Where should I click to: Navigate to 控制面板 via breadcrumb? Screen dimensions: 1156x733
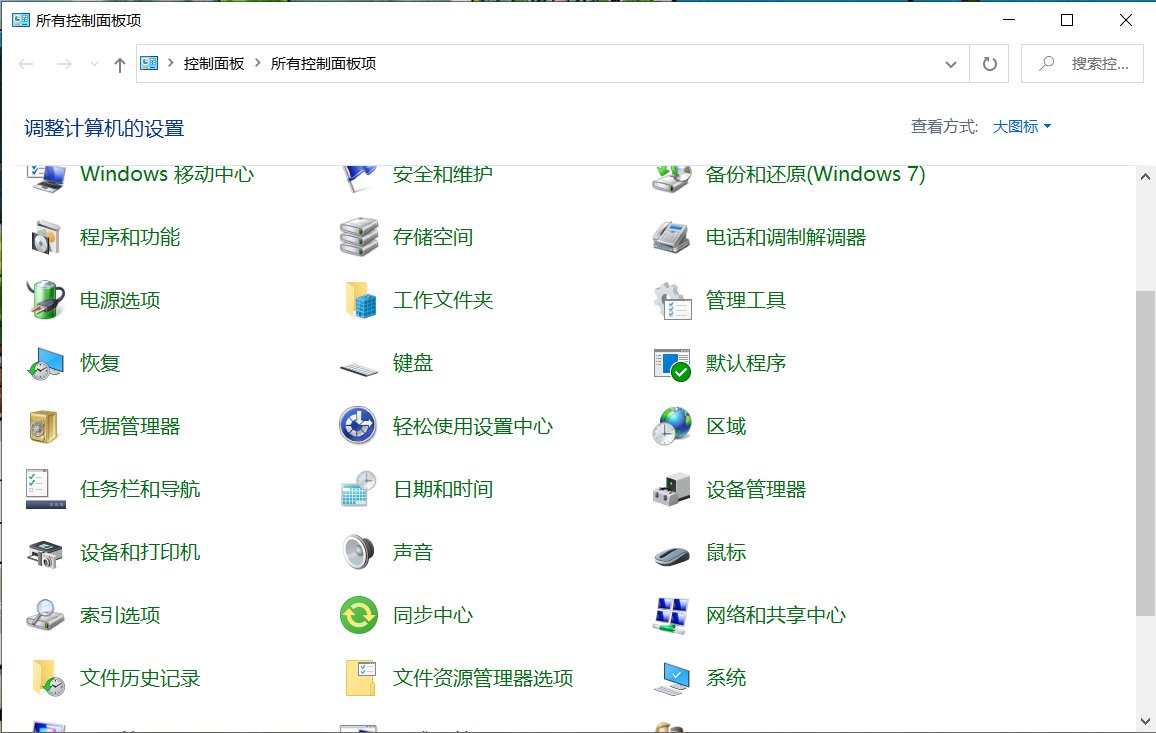coord(212,63)
